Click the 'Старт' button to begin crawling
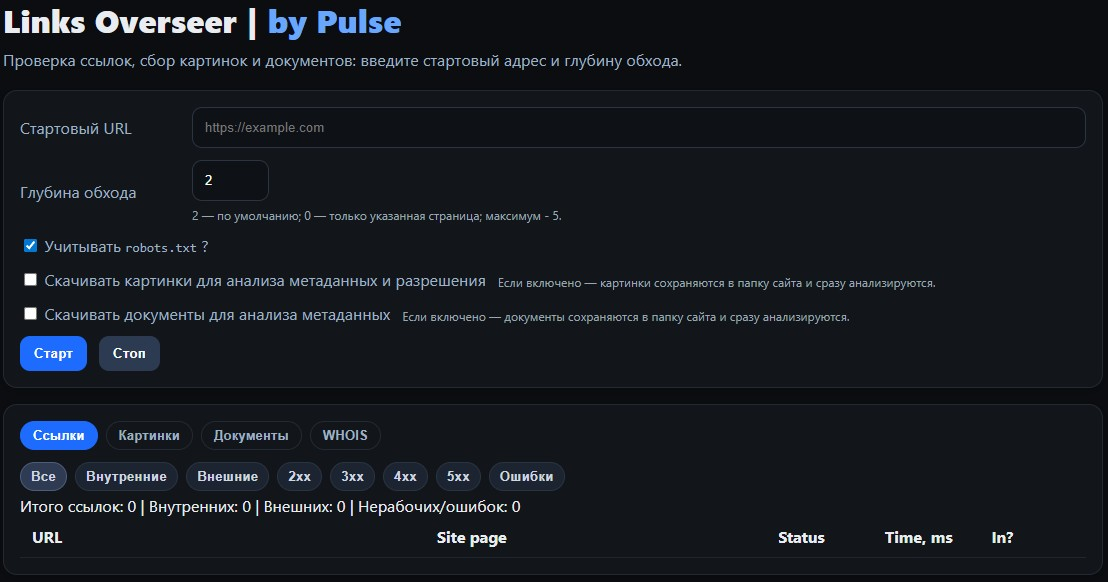Screen dimensions: 1108x582 tap(53, 353)
